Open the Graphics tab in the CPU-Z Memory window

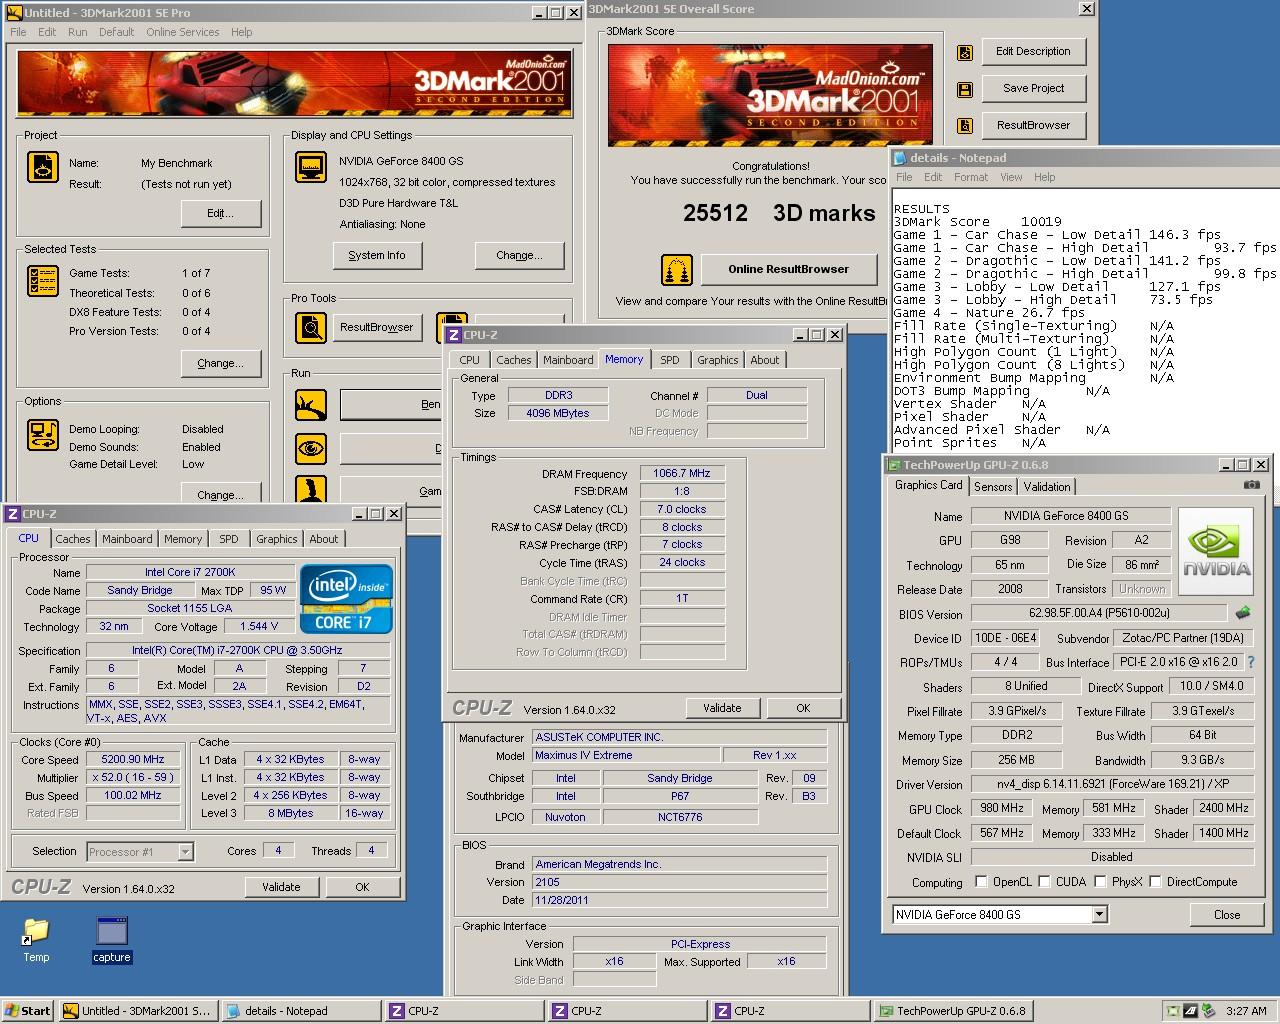[717, 360]
